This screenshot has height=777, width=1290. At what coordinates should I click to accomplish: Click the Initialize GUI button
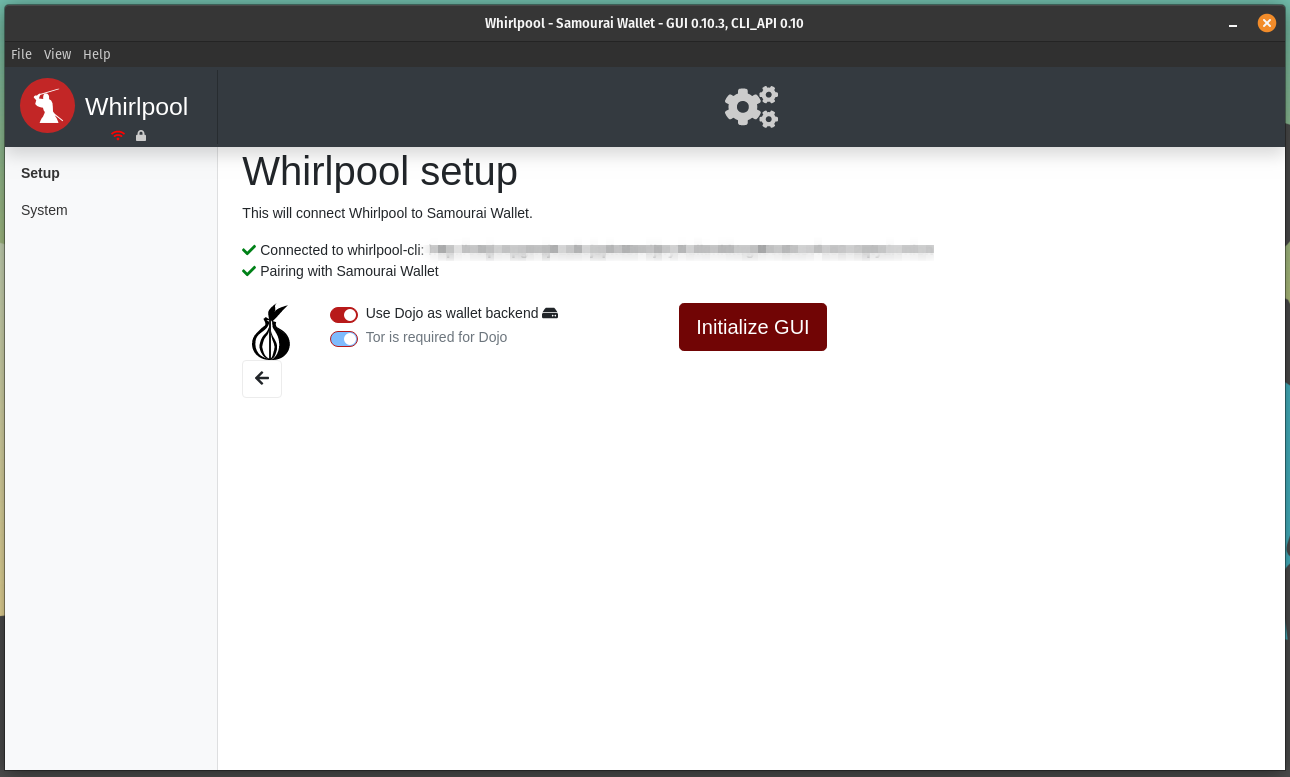(753, 327)
